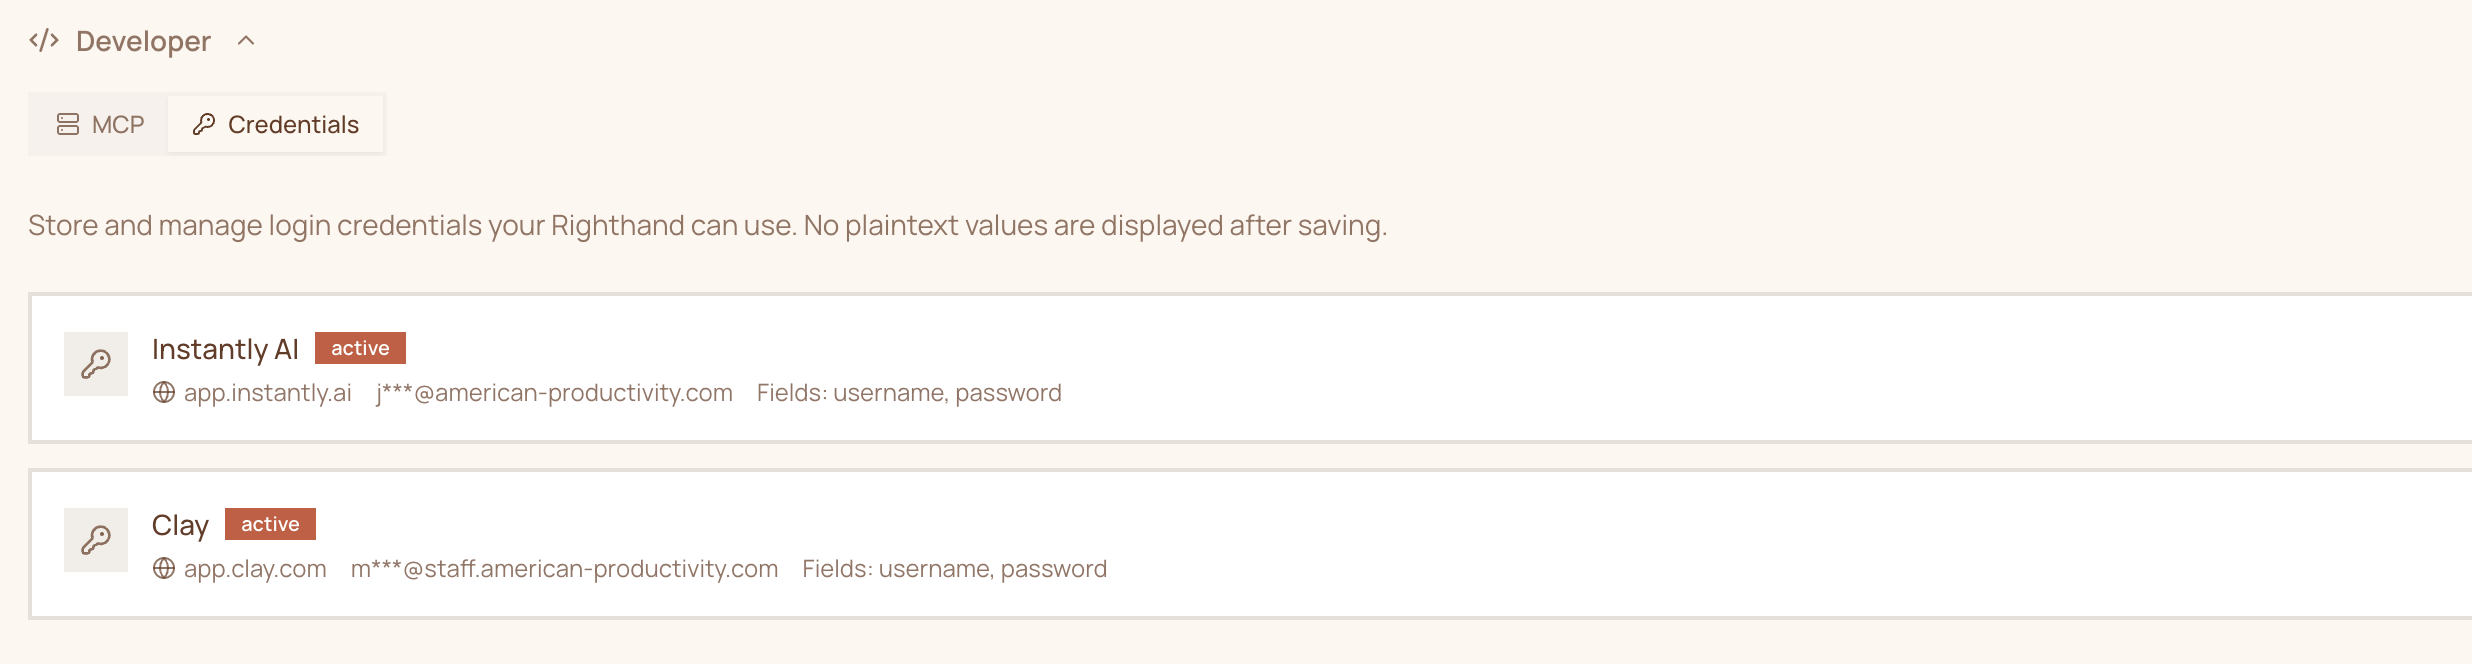Click the key icon for Instantly AI credential

[x=95, y=363]
